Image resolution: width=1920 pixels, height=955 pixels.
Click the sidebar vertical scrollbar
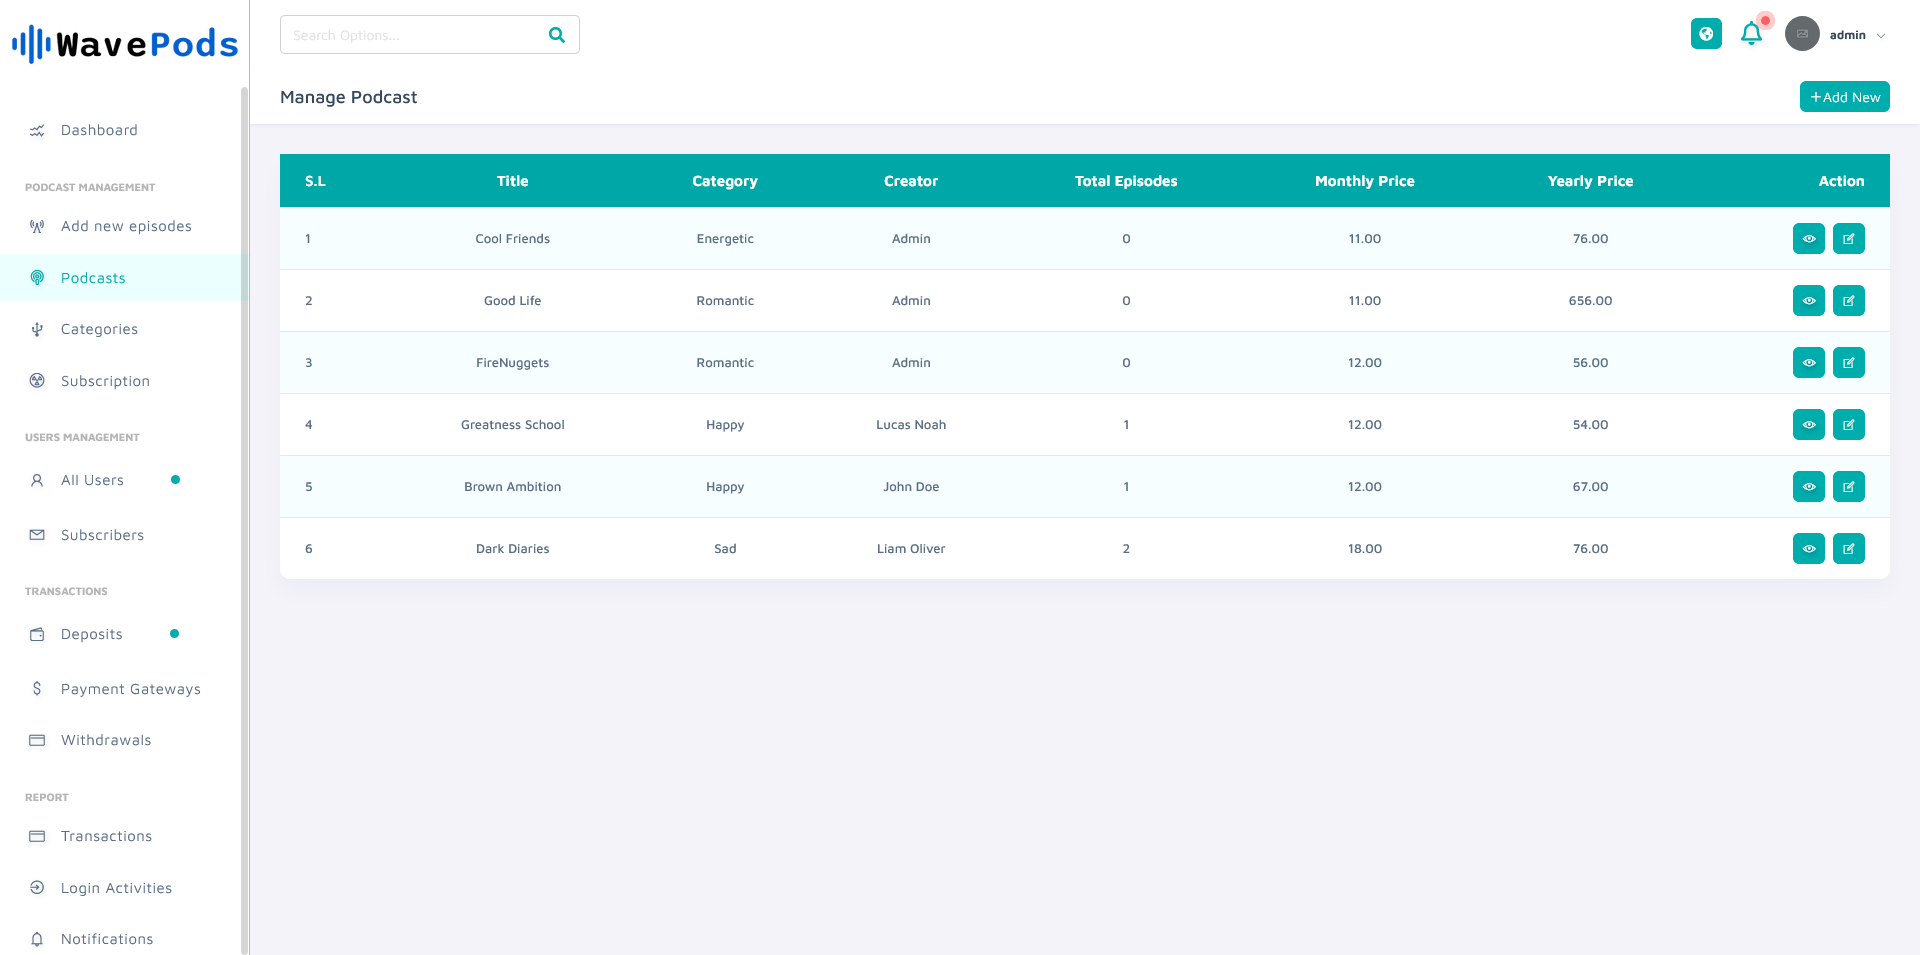coord(244,500)
